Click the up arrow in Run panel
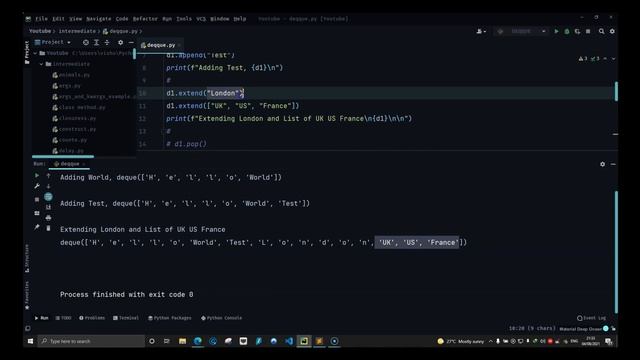The height and width of the screenshot is (360, 640). [x=48, y=176]
